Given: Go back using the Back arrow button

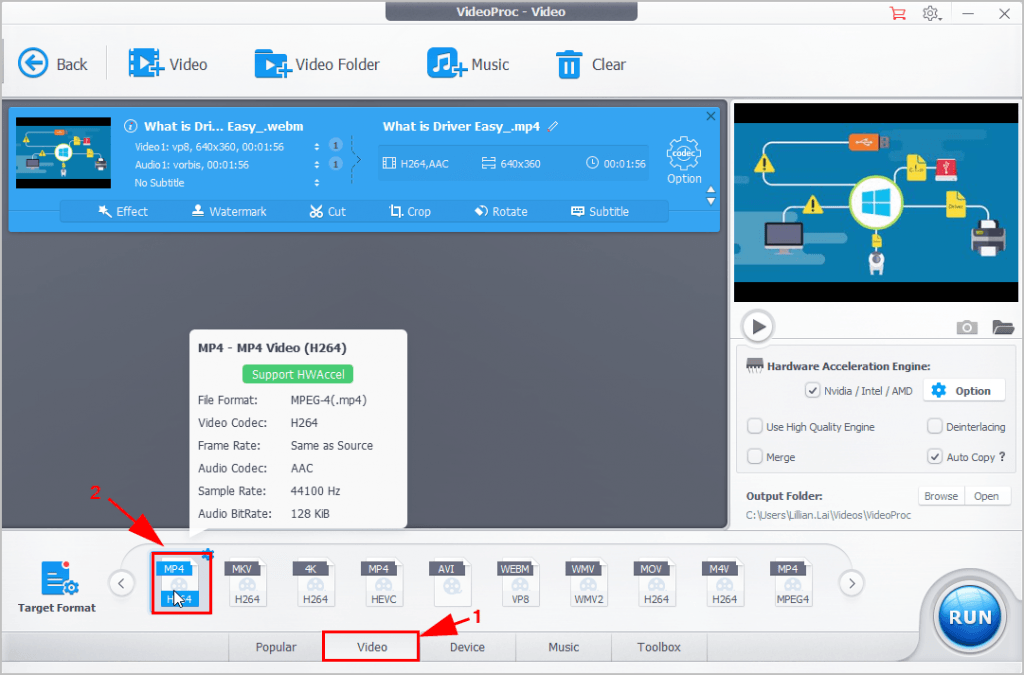Looking at the screenshot, I should click(x=52, y=64).
